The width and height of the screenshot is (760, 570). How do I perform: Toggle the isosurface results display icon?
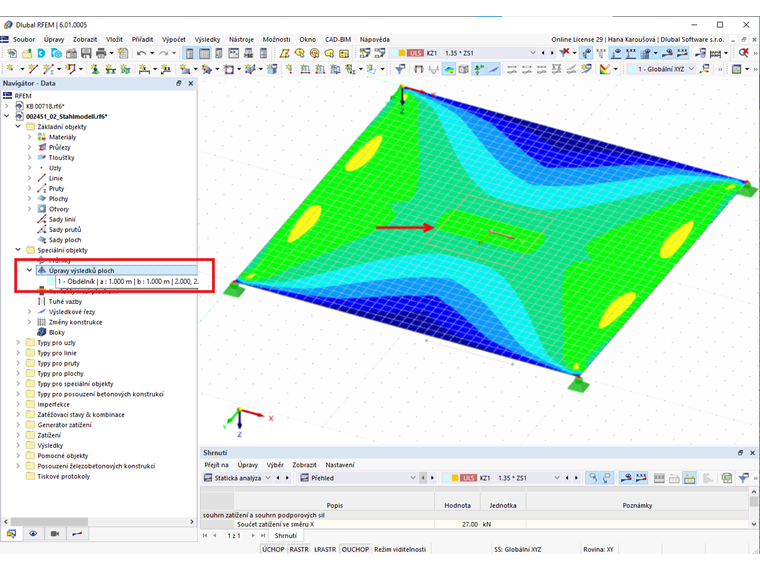coord(449,69)
